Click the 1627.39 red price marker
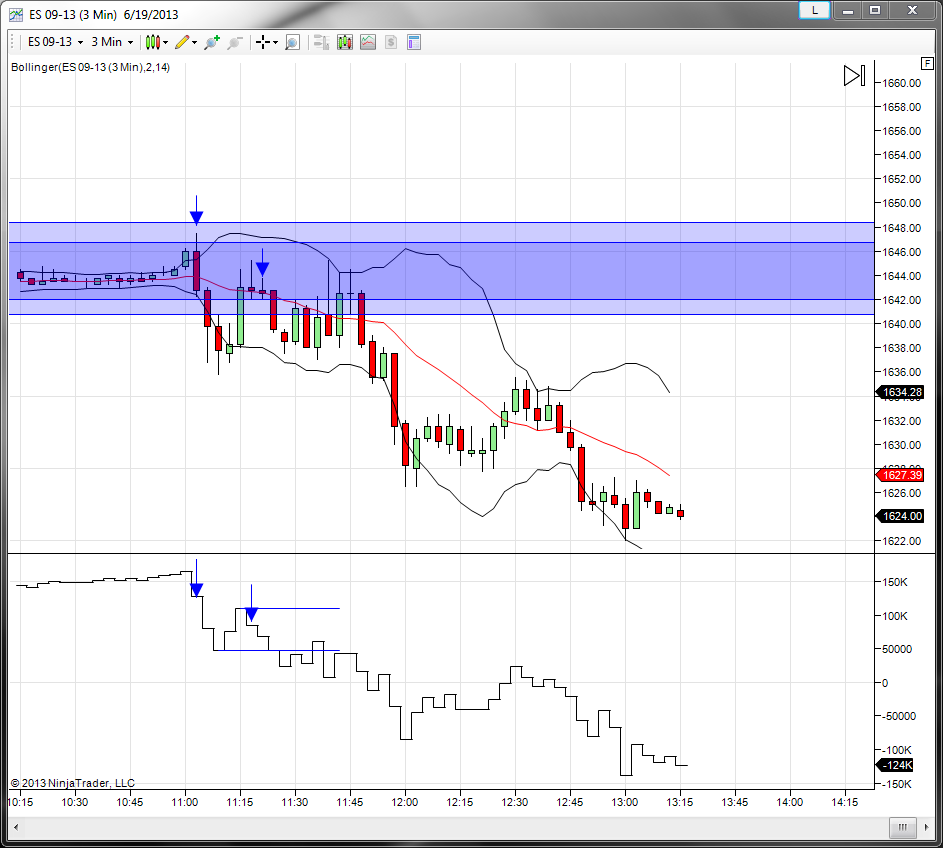The image size is (943, 848). pos(899,475)
